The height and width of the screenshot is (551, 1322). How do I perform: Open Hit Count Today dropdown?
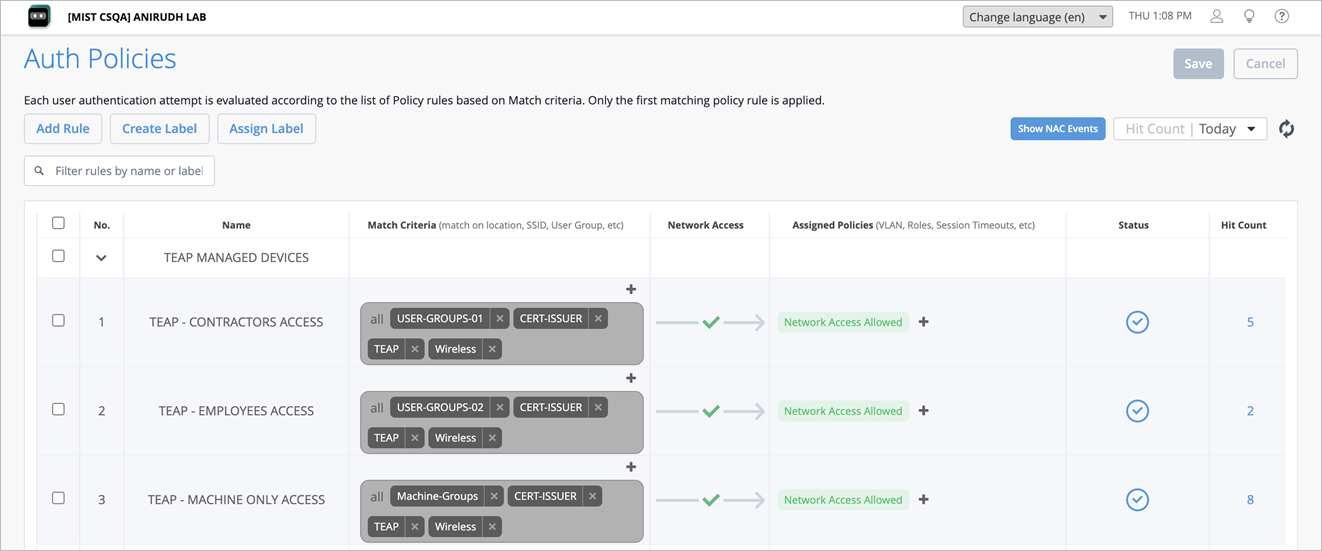click(1190, 129)
